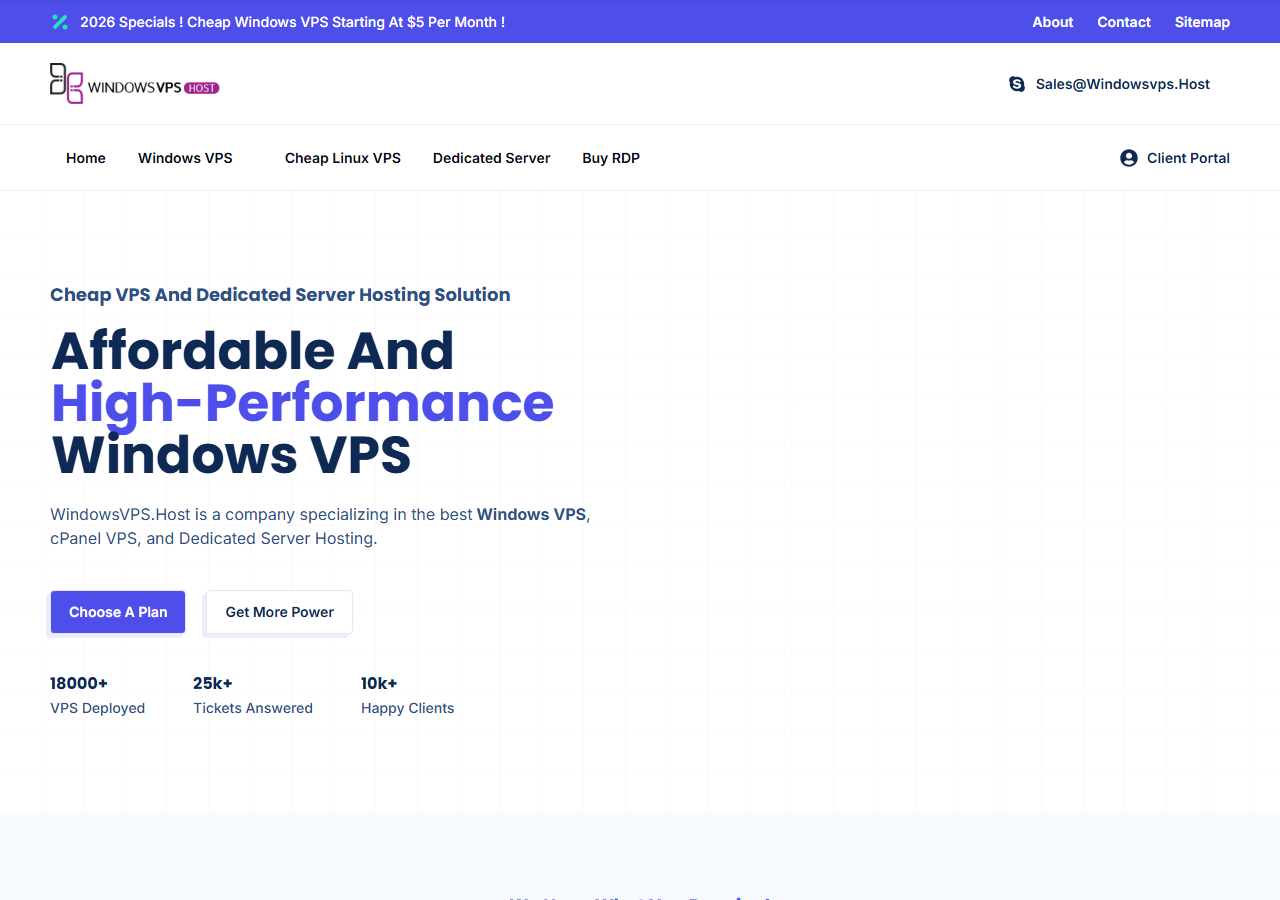Click the "Cheap VPS And Dedicated Server Hosting Solution" subtitle

(280, 295)
